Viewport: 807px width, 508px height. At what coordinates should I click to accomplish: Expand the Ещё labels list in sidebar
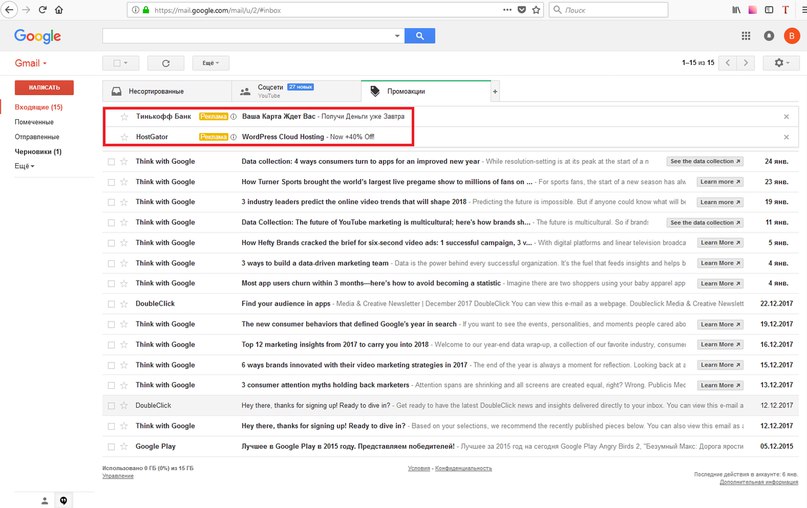24,166
